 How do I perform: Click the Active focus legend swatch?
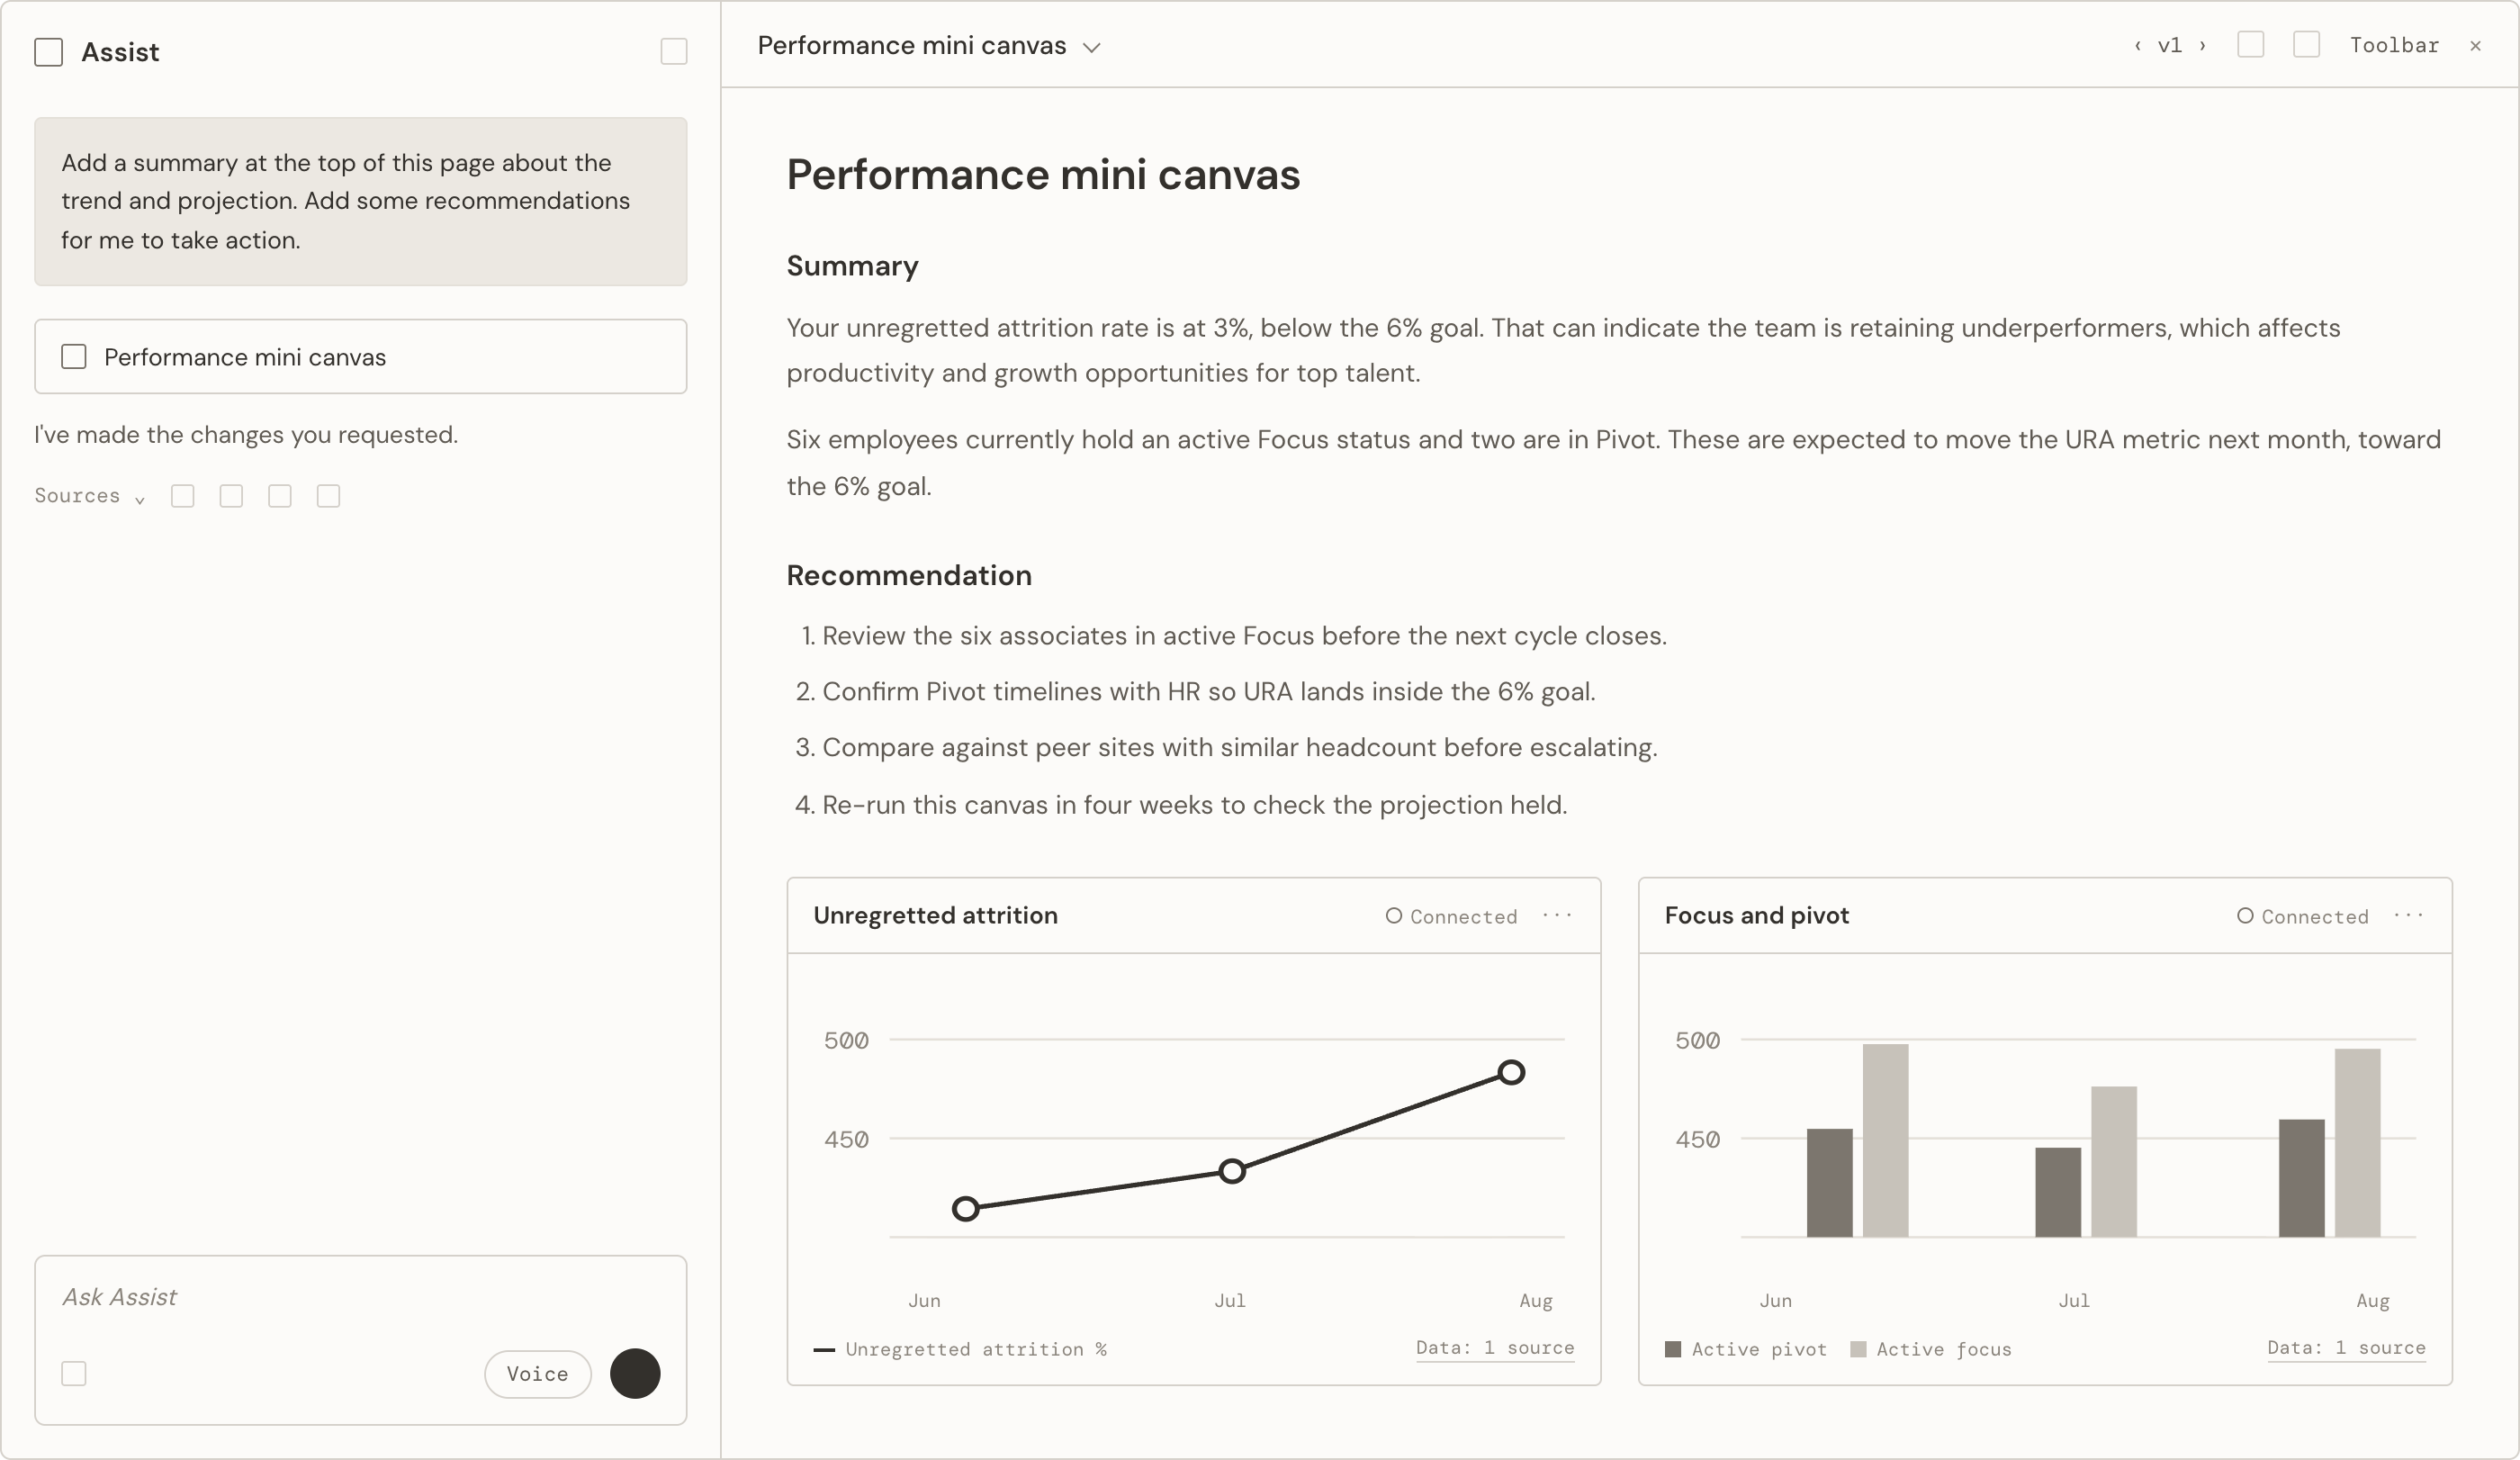coord(1859,1350)
